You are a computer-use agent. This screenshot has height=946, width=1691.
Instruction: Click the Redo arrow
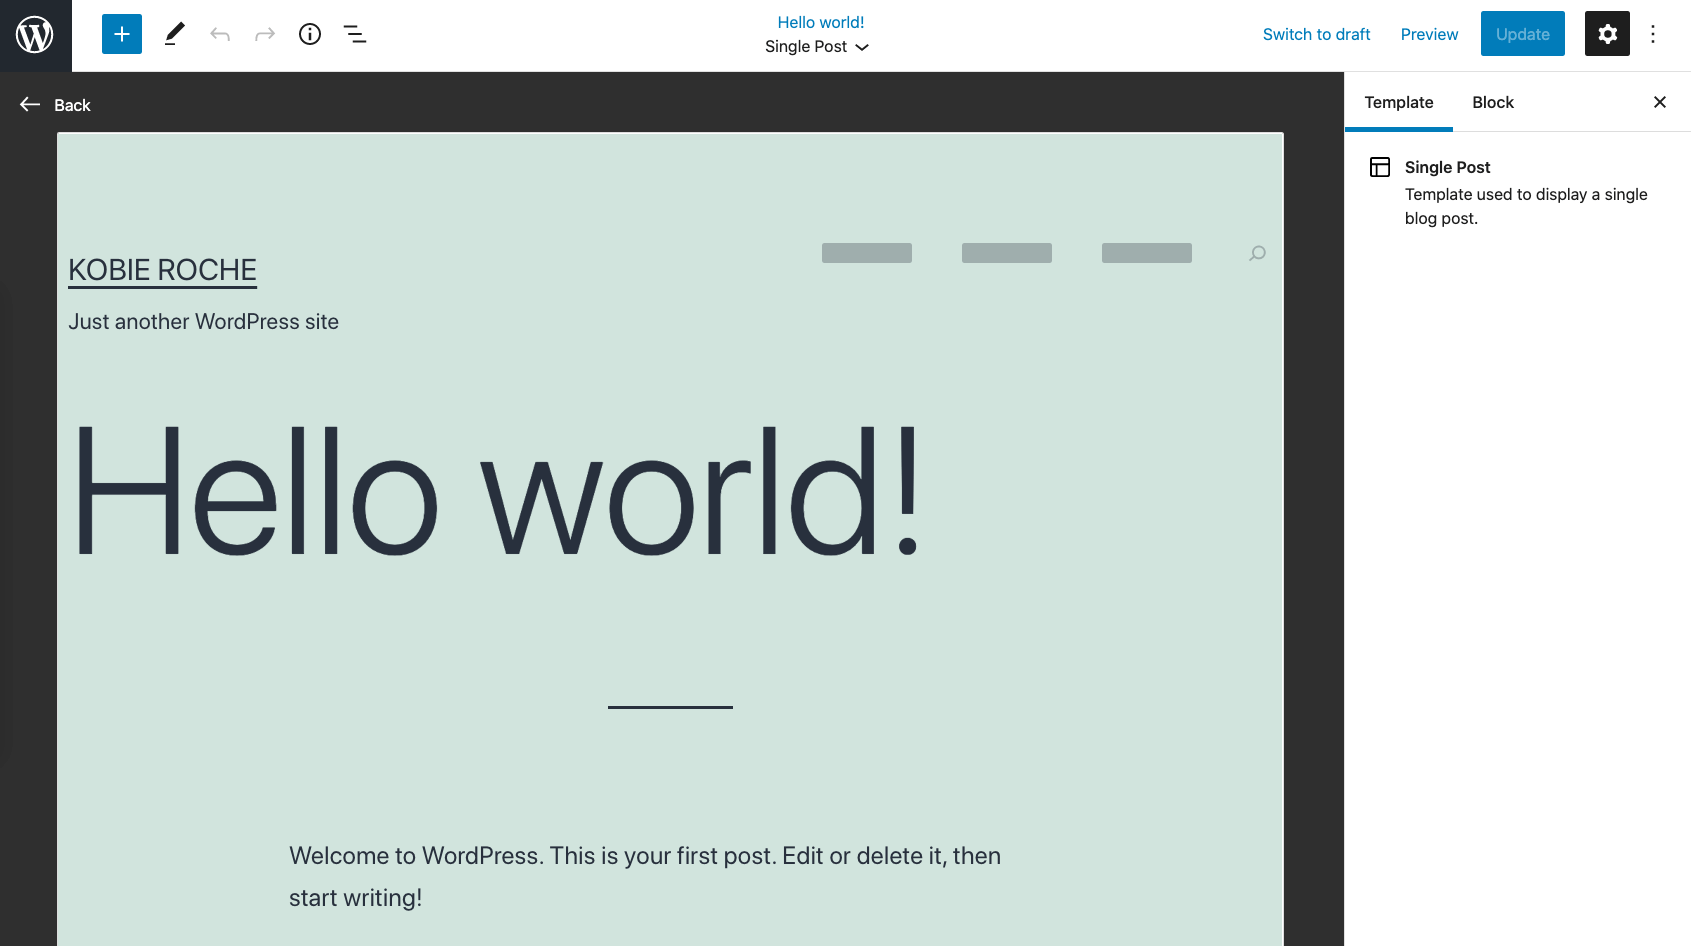pyautogui.click(x=265, y=34)
